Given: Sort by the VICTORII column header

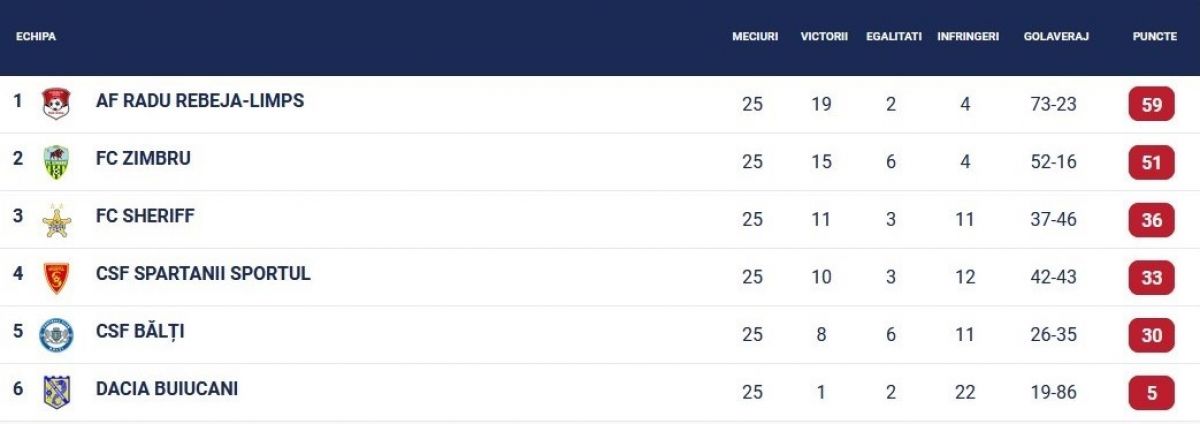Looking at the screenshot, I should point(824,36).
